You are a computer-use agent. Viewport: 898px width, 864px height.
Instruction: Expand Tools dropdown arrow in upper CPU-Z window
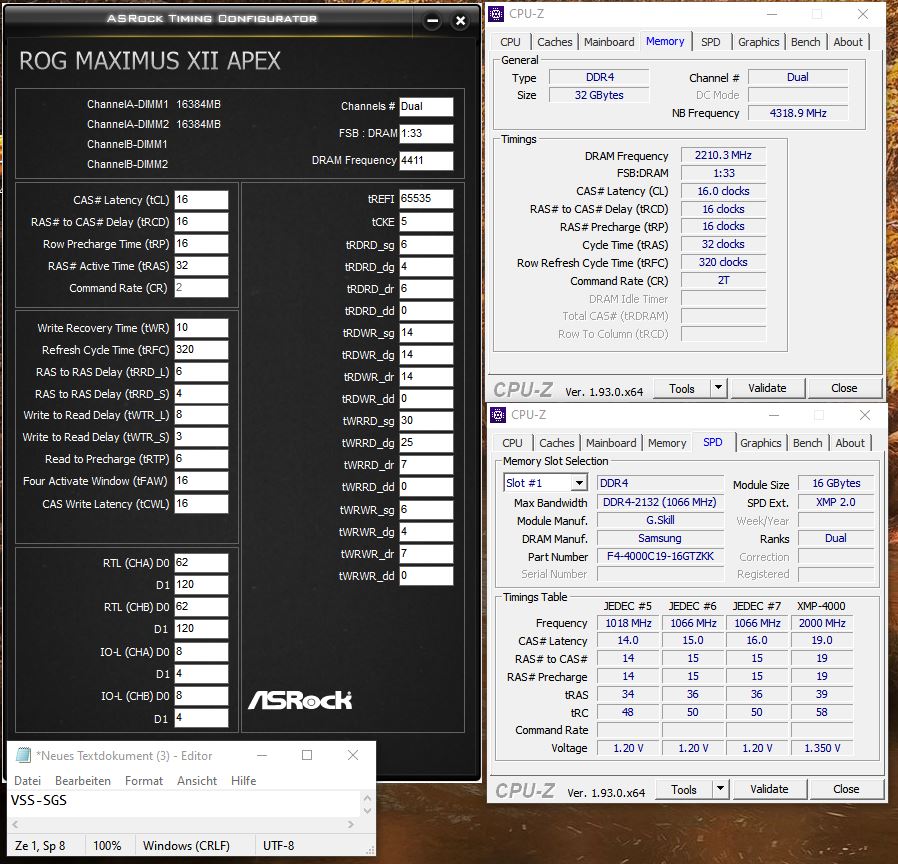tap(718, 388)
